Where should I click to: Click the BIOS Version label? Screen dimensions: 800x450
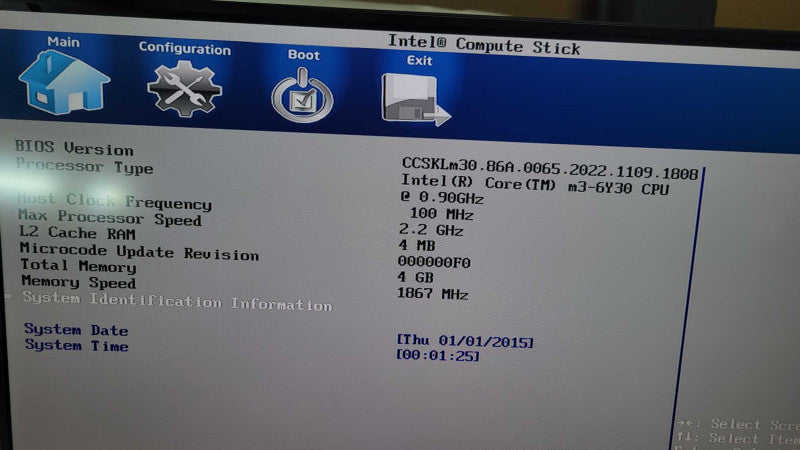74,148
